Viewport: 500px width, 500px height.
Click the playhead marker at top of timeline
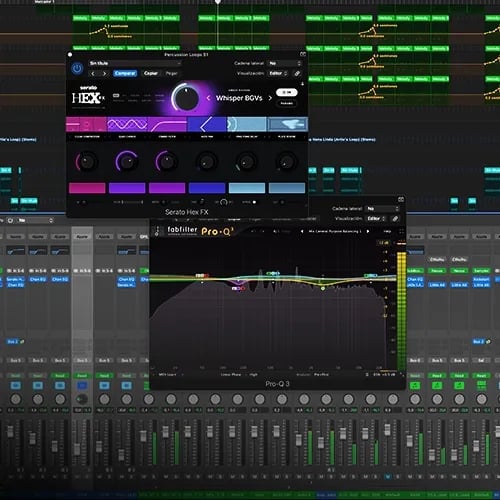pyautogui.click(x=218, y=2)
